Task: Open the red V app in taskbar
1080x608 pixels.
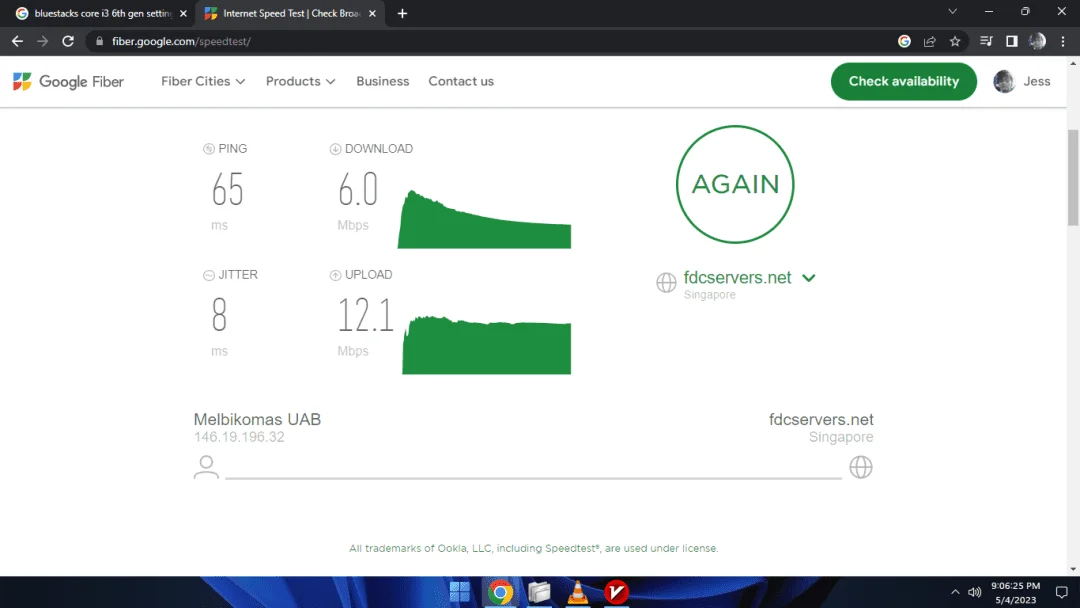Action: pos(616,591)
